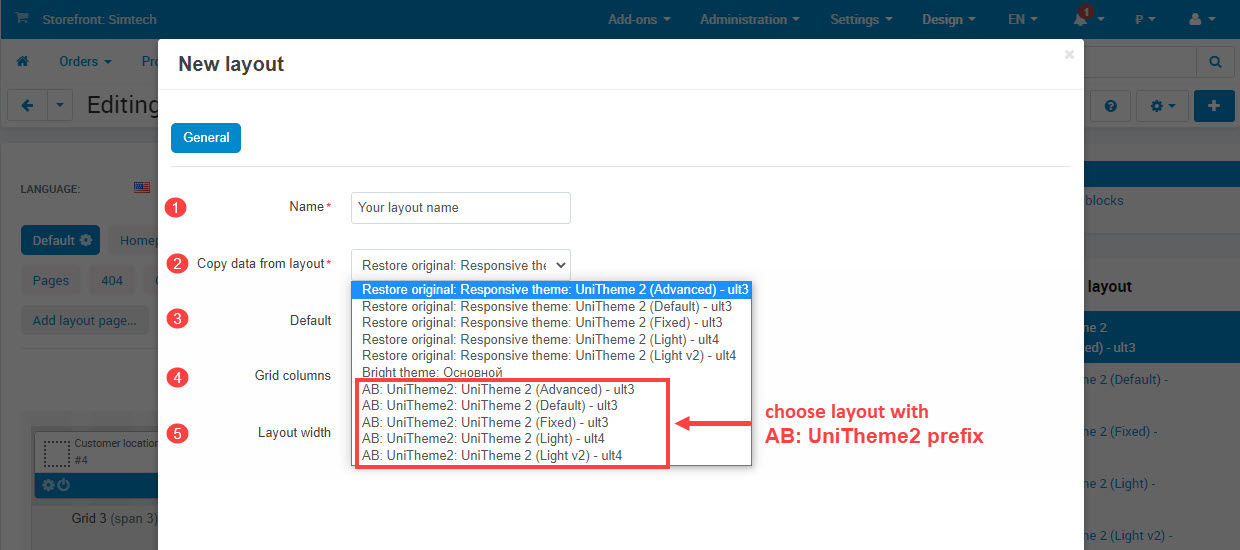The image size is (1240, 550).
Task: Choose Restore original UniTheme 2 (Light v2) - ult4
Action: pyautogui.click(x=551, y=355)
